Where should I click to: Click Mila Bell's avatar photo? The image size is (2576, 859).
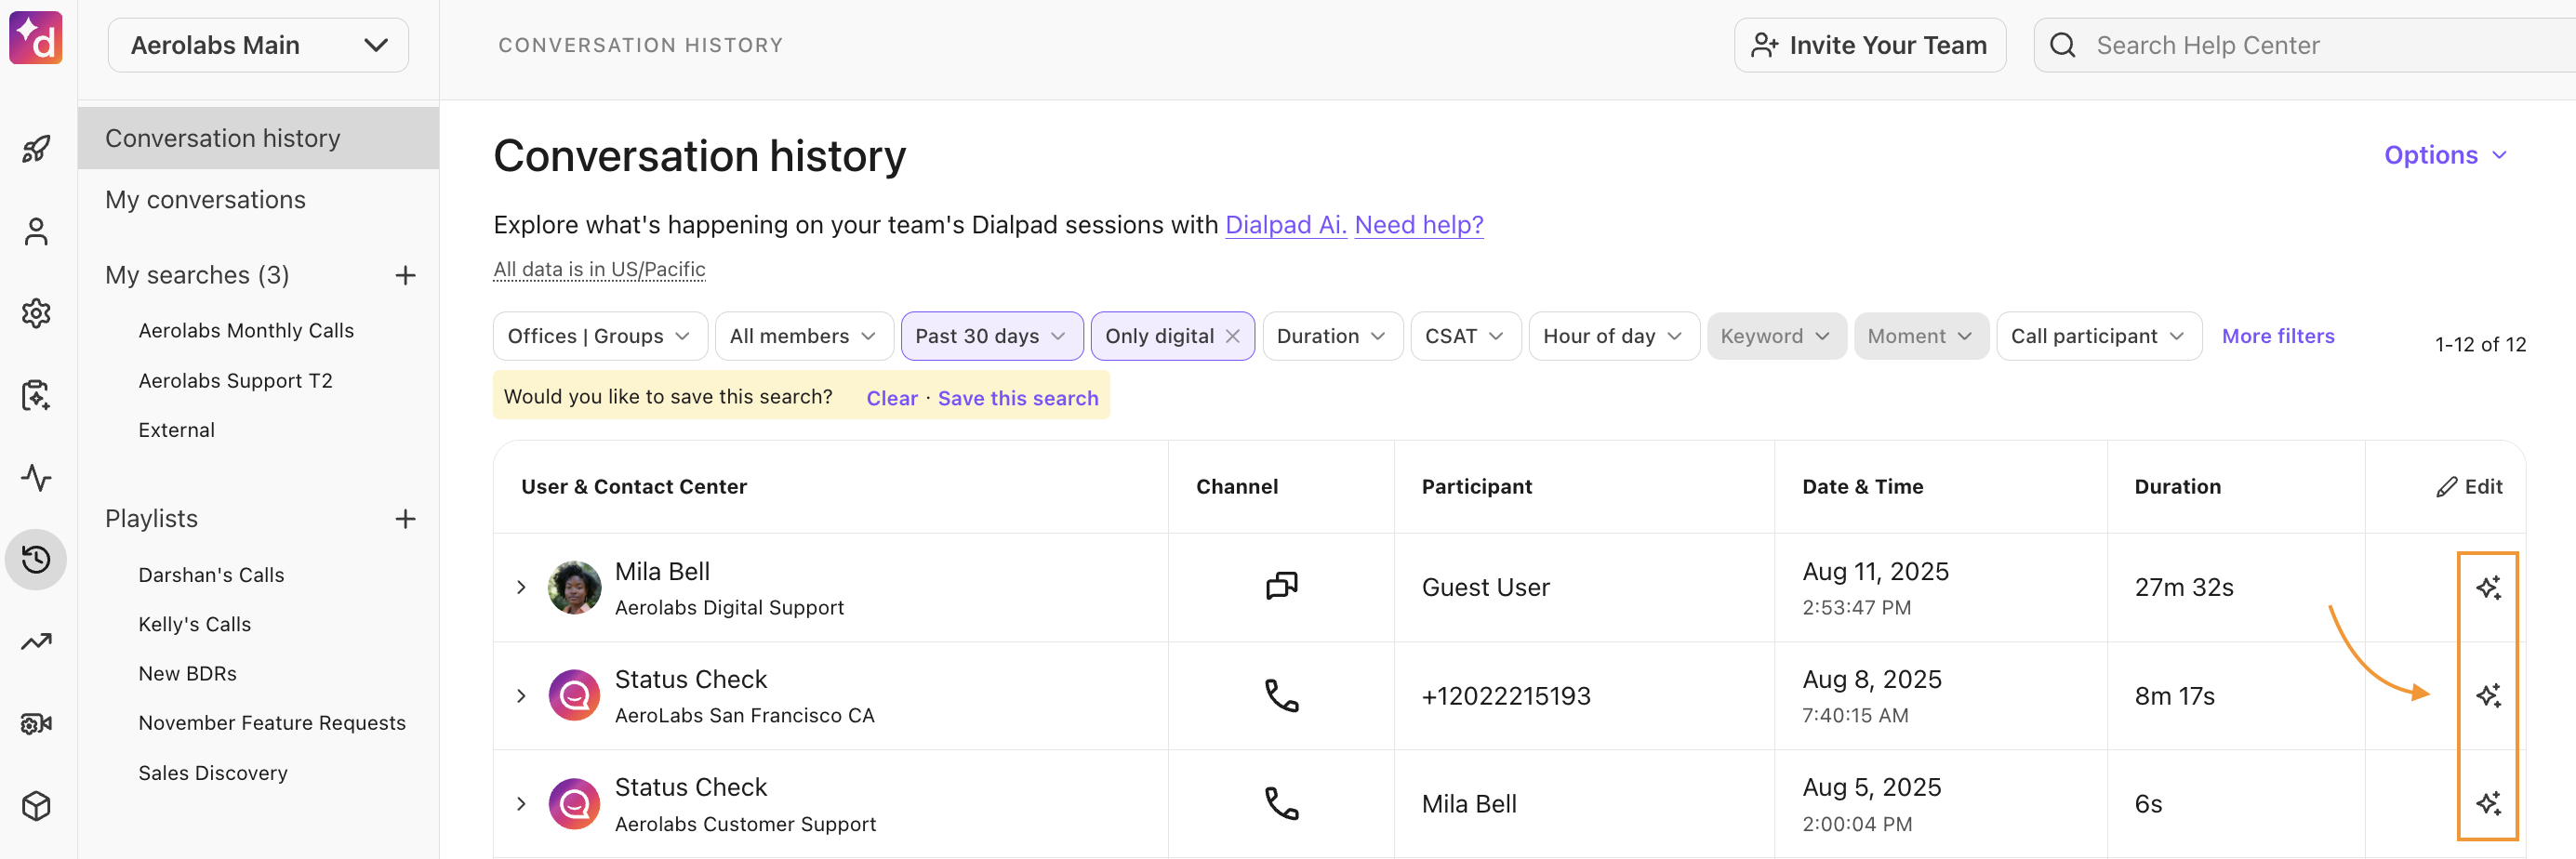[574, 587]
